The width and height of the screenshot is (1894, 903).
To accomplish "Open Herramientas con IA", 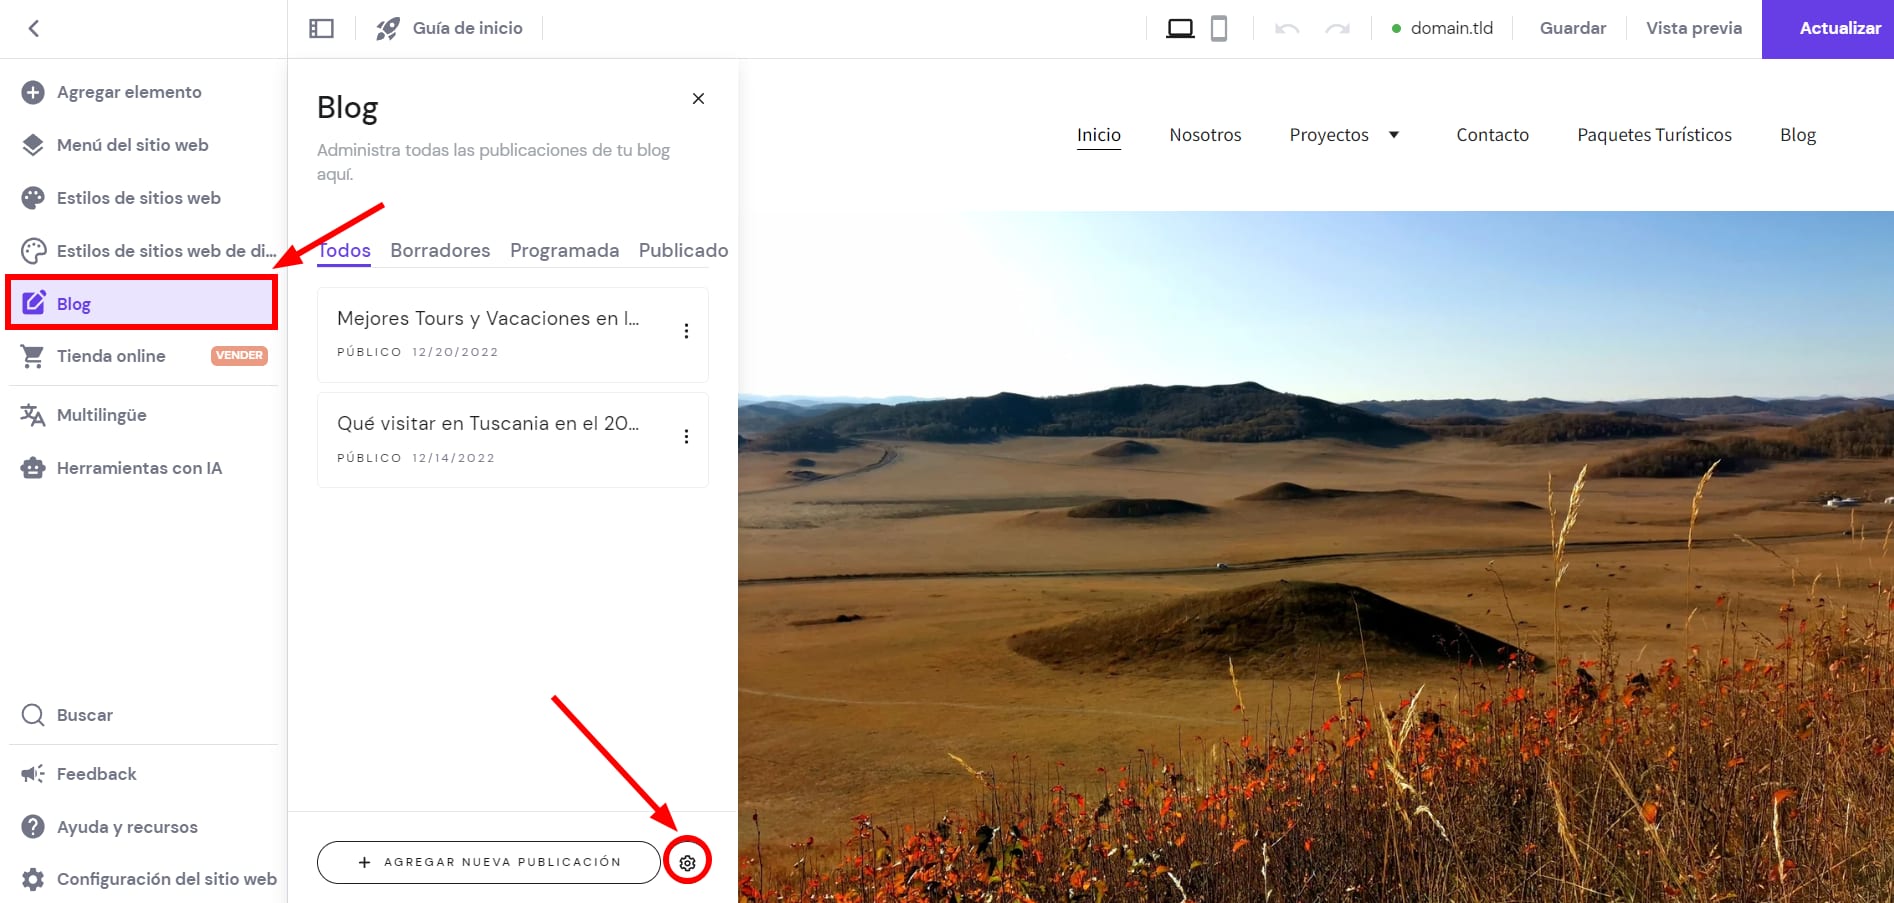I will point(139,468).
